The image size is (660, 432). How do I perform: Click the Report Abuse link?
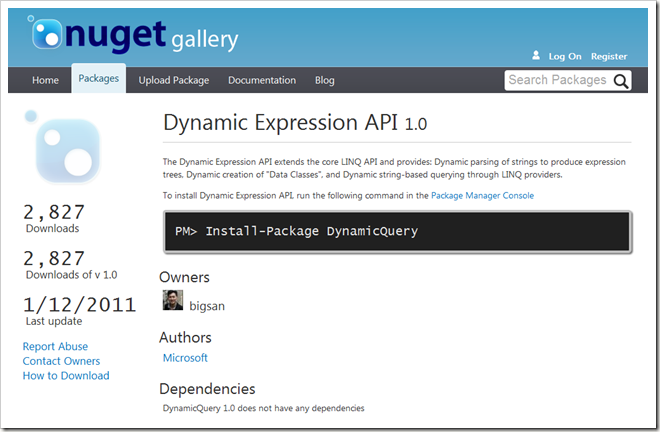[x=55, y=347]
